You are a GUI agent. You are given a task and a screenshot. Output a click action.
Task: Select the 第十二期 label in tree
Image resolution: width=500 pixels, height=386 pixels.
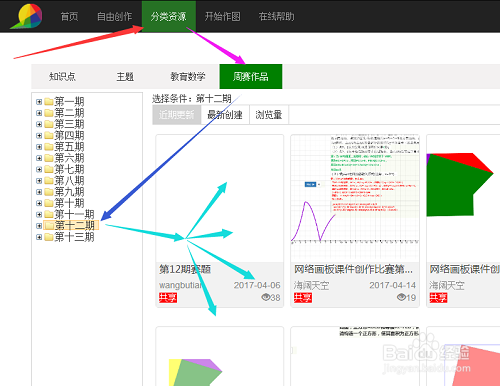pos(75,226)
